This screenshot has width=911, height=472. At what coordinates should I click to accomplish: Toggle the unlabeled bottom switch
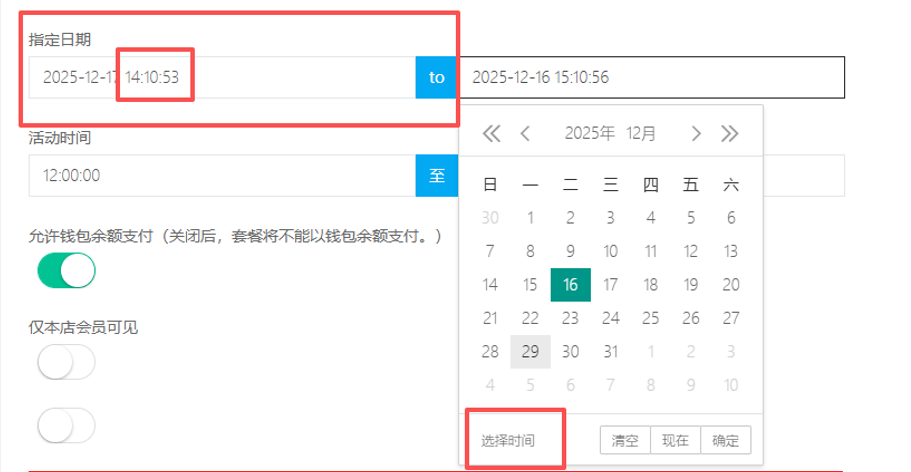[66, 425]
